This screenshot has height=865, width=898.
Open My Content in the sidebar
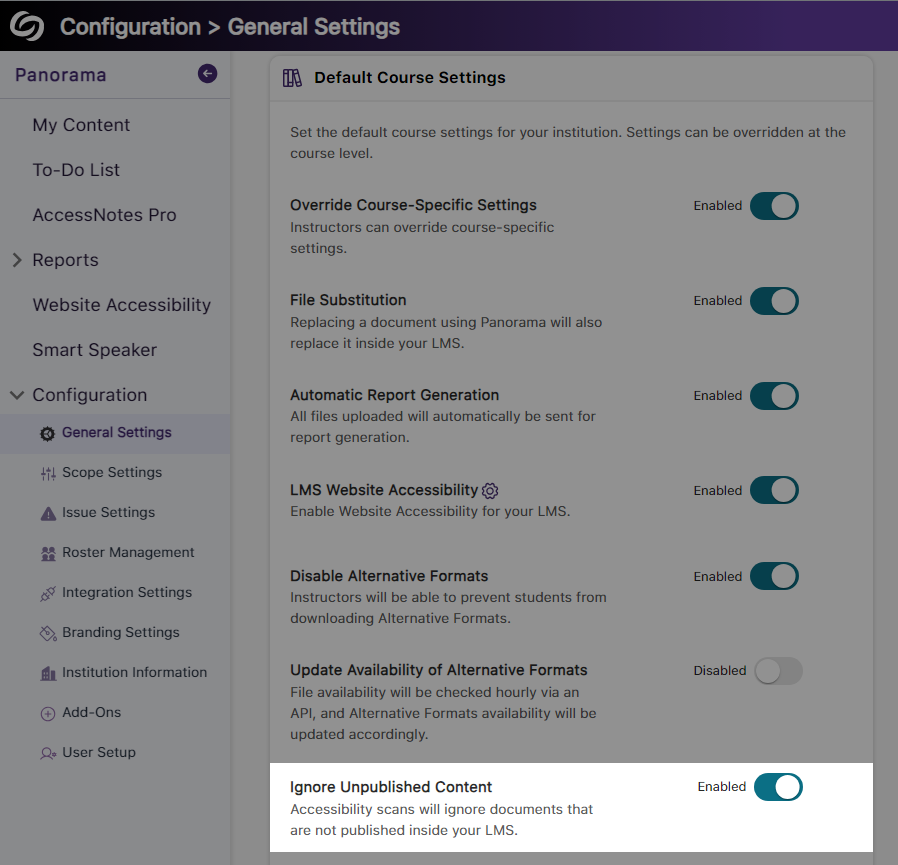coord(81,125)
